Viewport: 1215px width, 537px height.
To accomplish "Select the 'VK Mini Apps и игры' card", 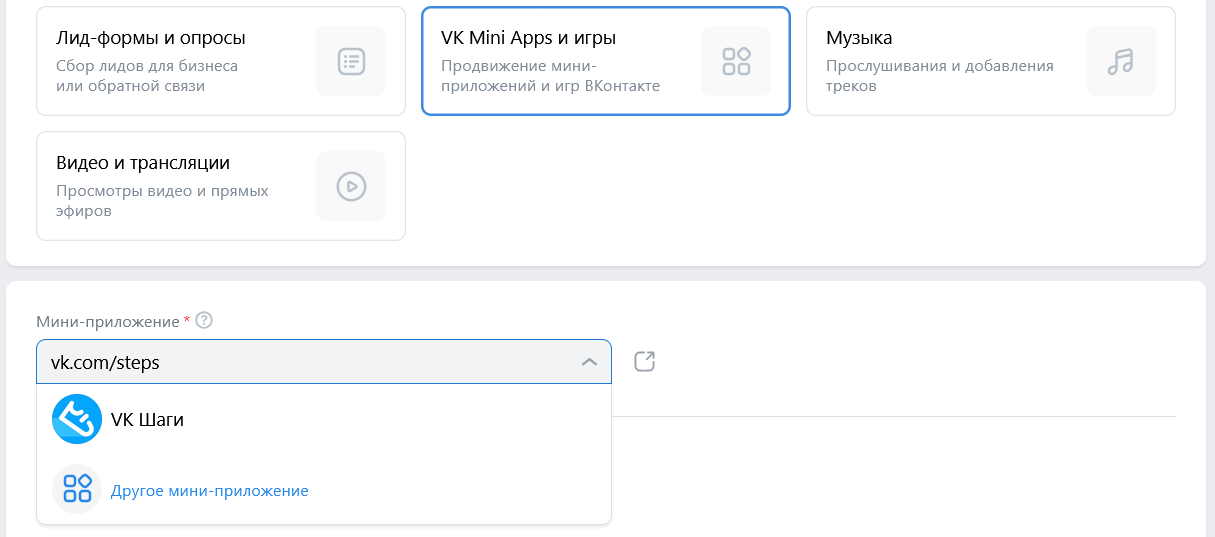I will (606, 61).
